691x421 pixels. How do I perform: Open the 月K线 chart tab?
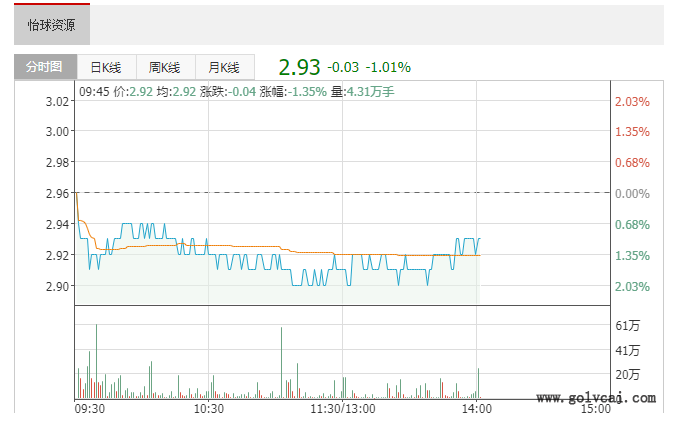[x=224, y=67]
